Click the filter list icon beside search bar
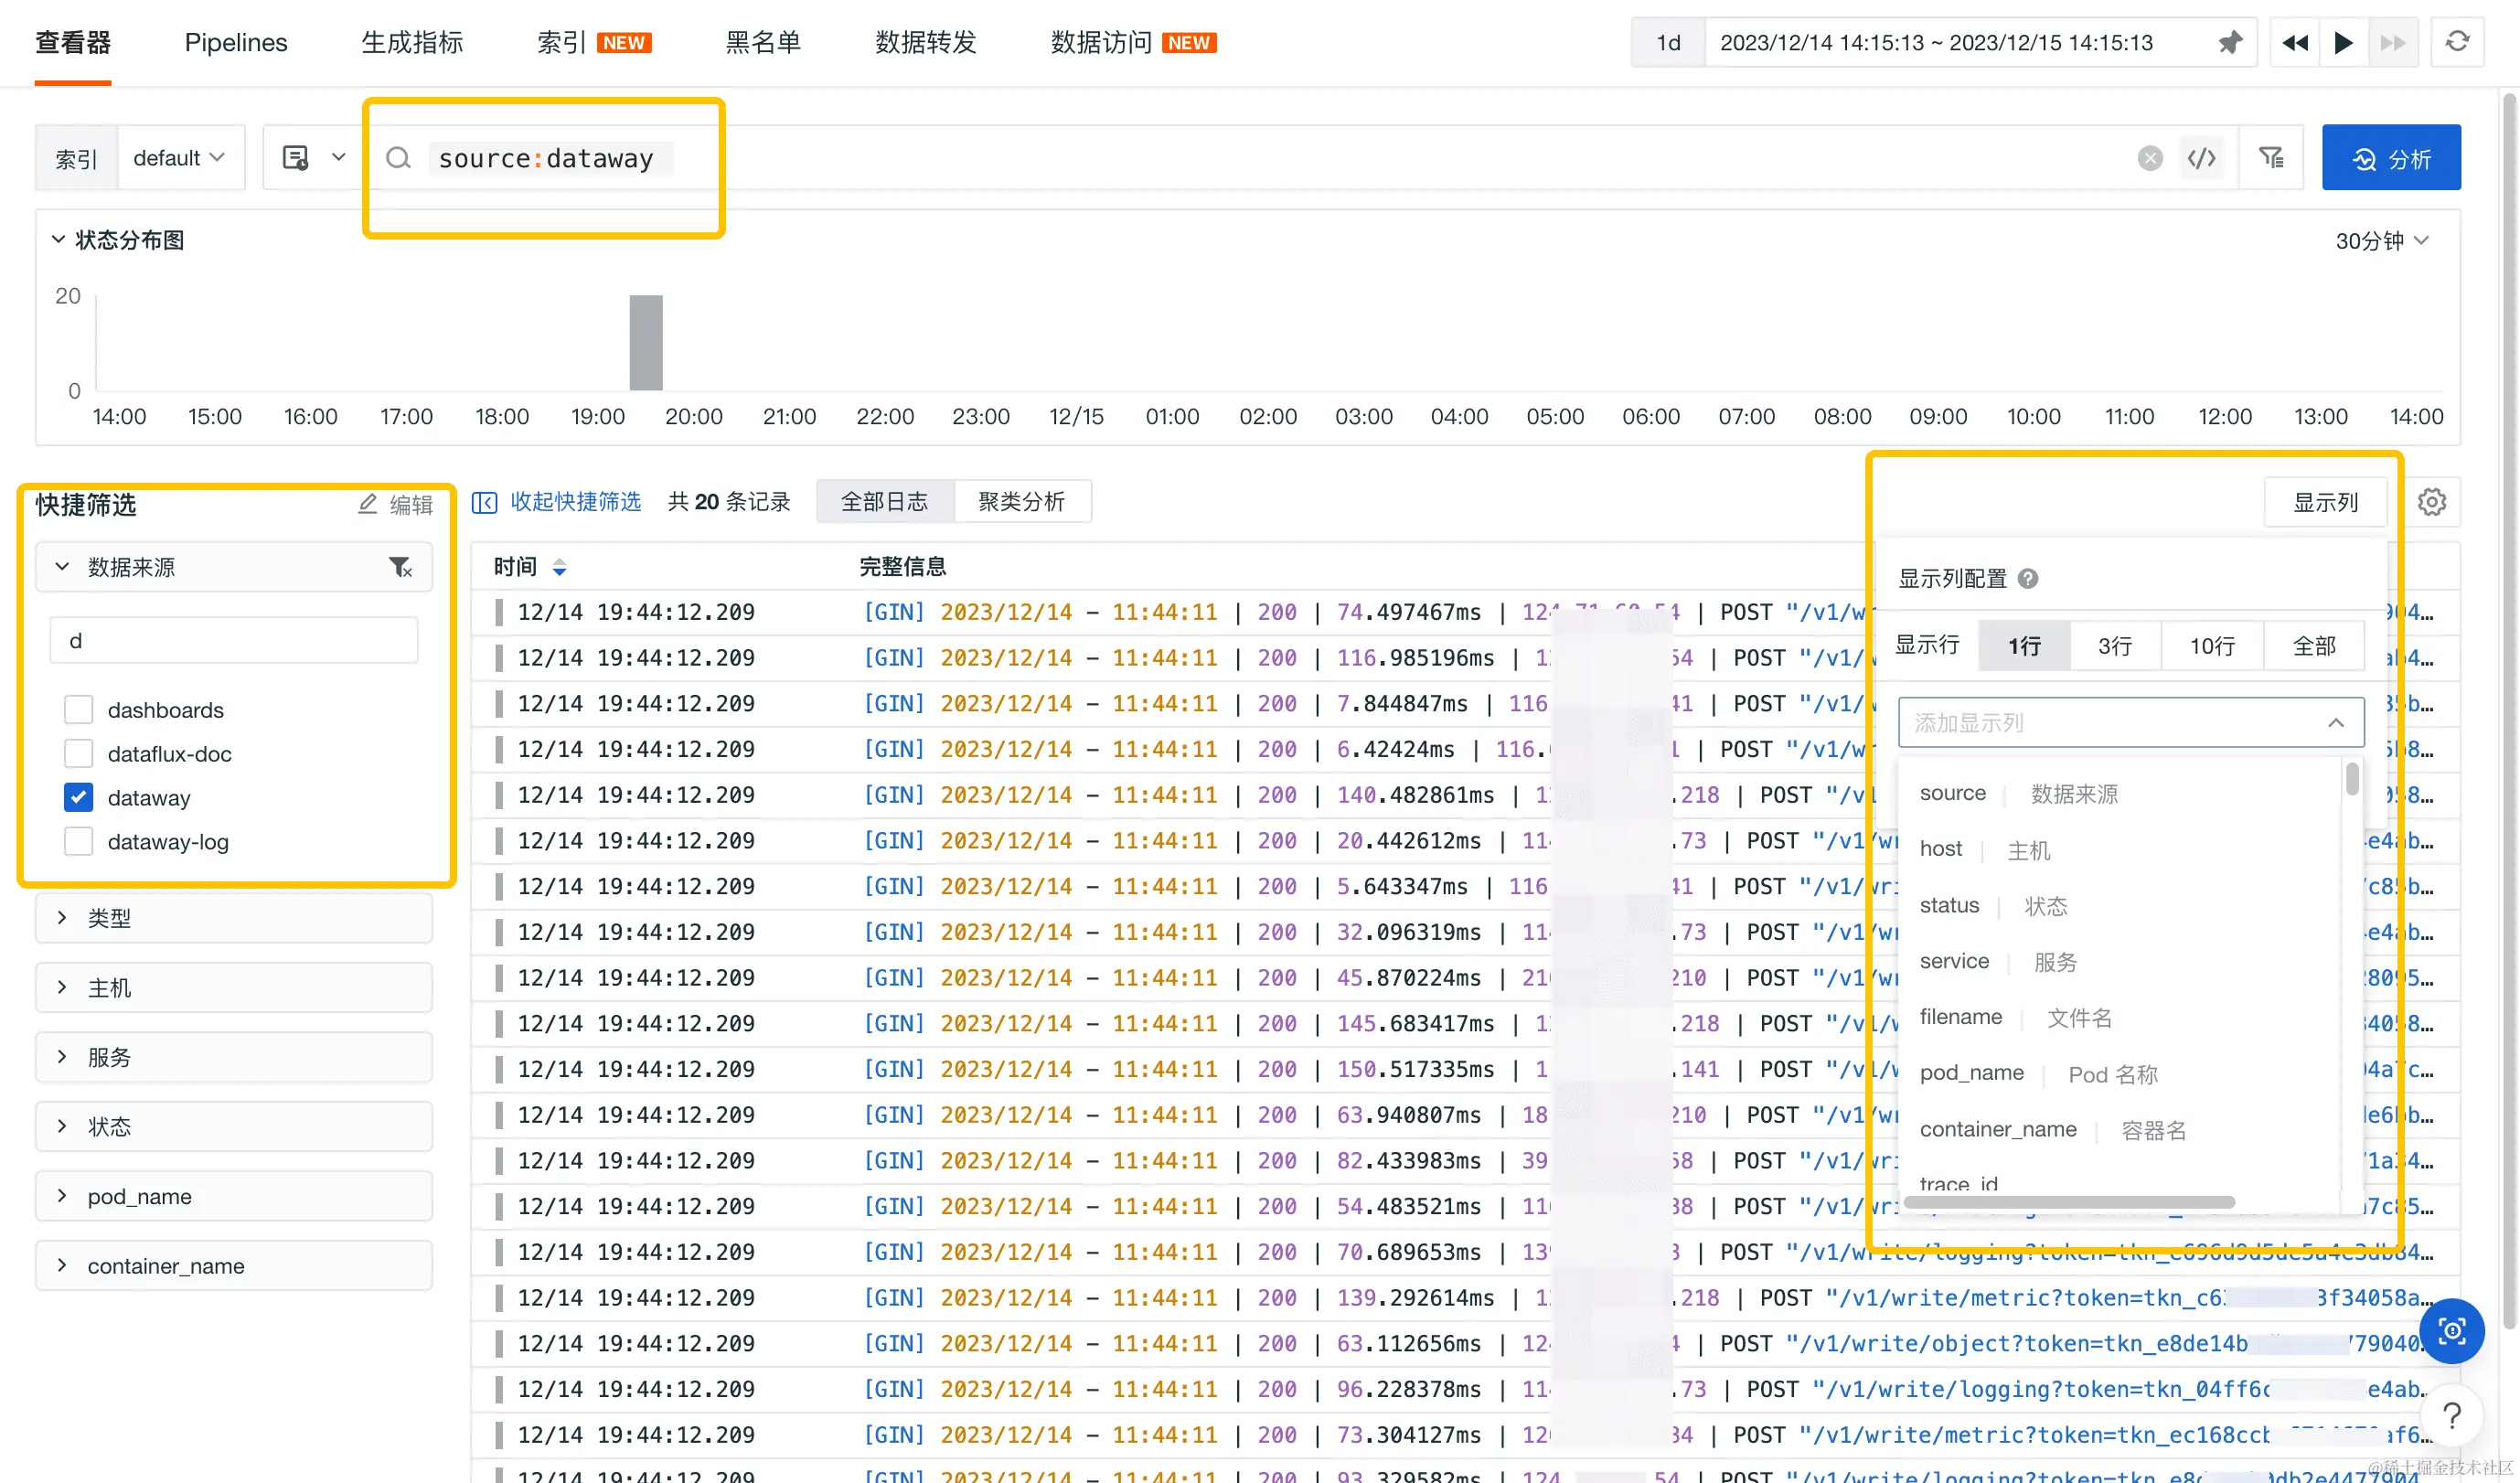The image size is (2520, 1483). (x=2271, y=158)
